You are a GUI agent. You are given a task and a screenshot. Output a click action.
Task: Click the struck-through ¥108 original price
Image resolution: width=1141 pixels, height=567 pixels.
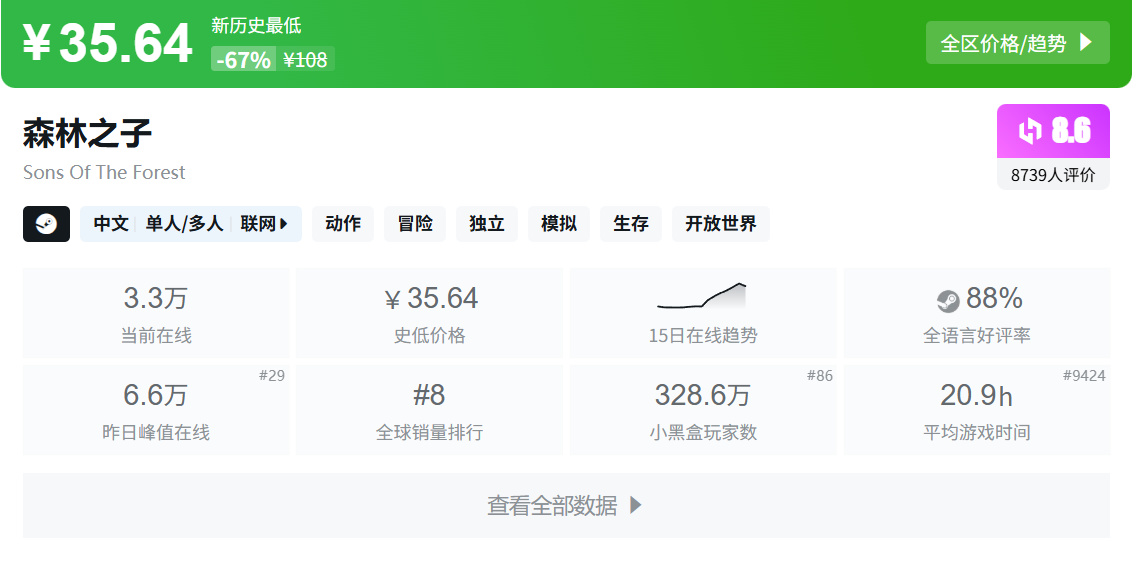tap(305, 60)
